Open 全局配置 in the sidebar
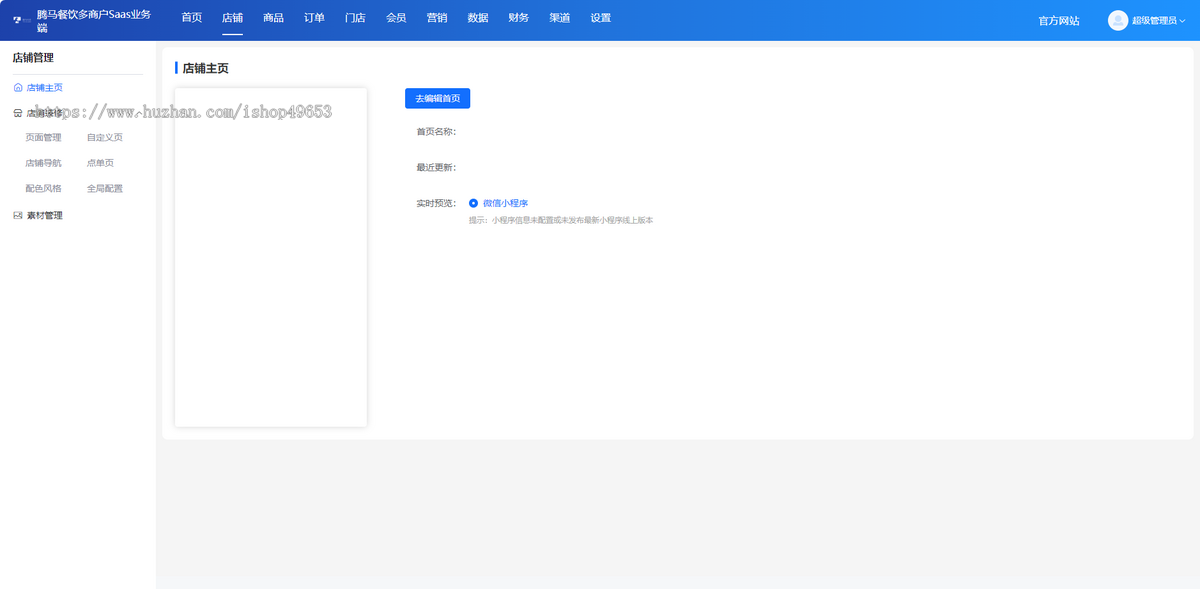 point(105,188)
